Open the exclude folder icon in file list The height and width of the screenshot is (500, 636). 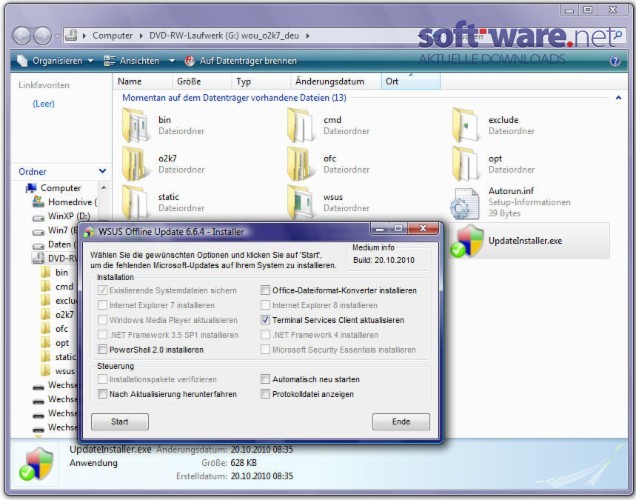point(465,125)
